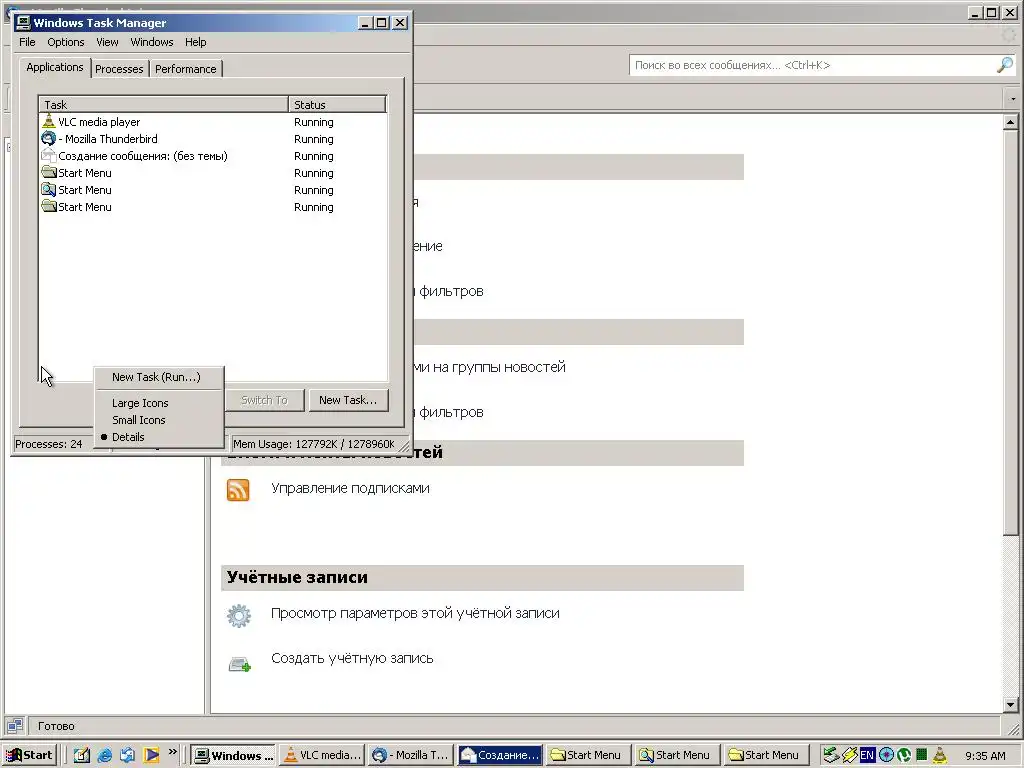Image resolution: width=1024 pixels, height=768 pixels.
Task: Click the yellow lightning power tray icon
Action: coord(849,756)
